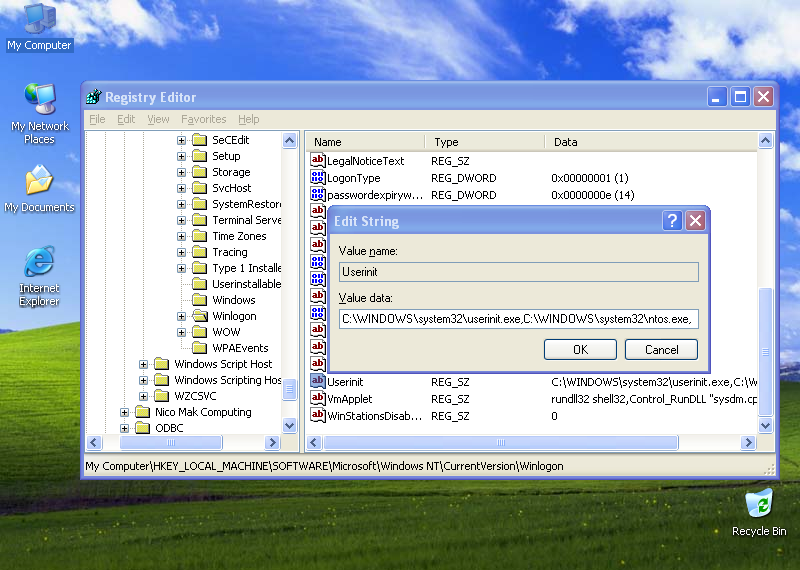Click the tree pane scroll down arrow
This screenshot has width=800, height=570.
(x=289, y=425)
